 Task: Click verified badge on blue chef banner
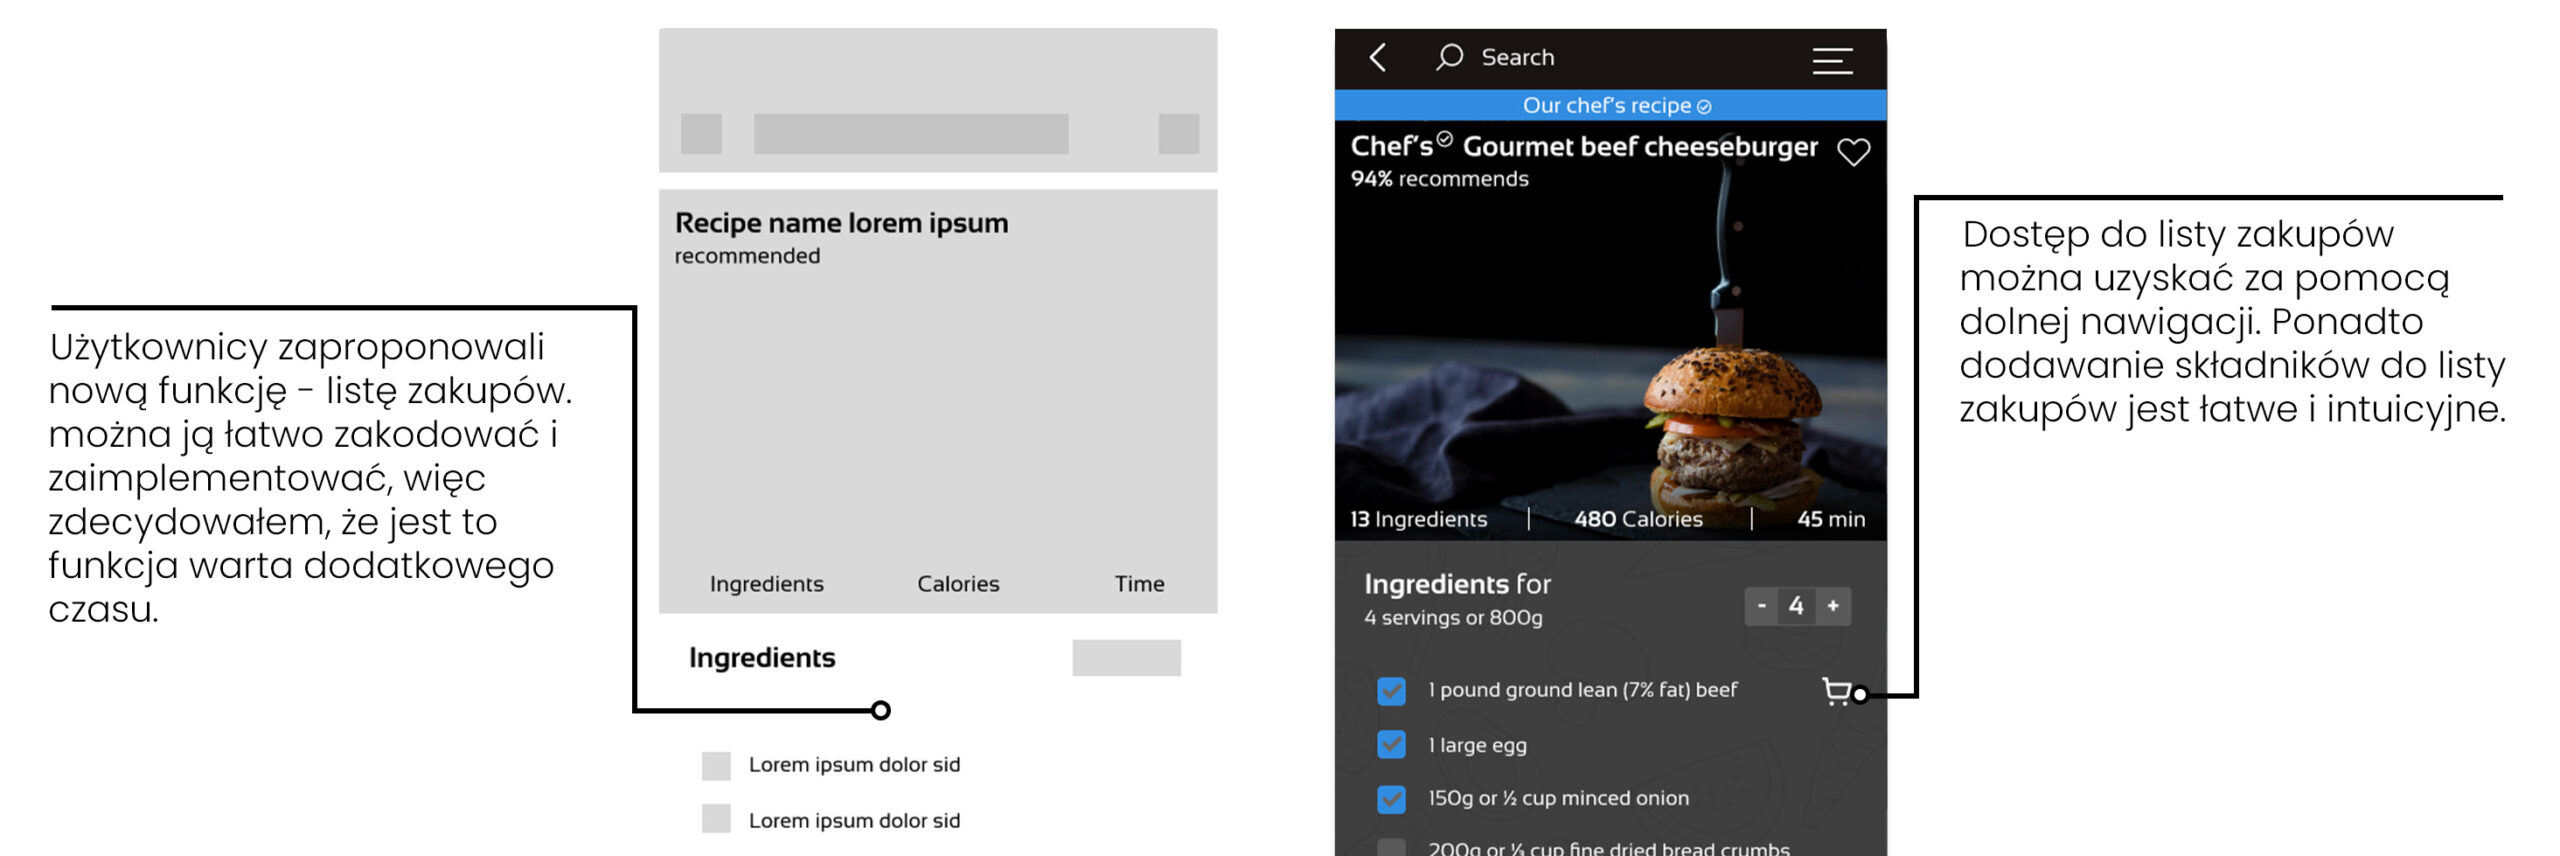coord(1704,107)
